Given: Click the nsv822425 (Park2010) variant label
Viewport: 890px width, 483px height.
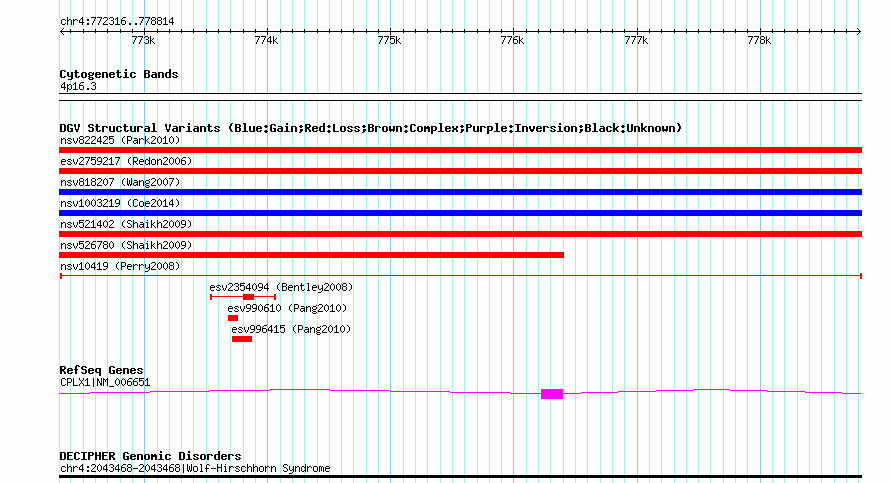Looking at the screenshot, I should 120,140.
